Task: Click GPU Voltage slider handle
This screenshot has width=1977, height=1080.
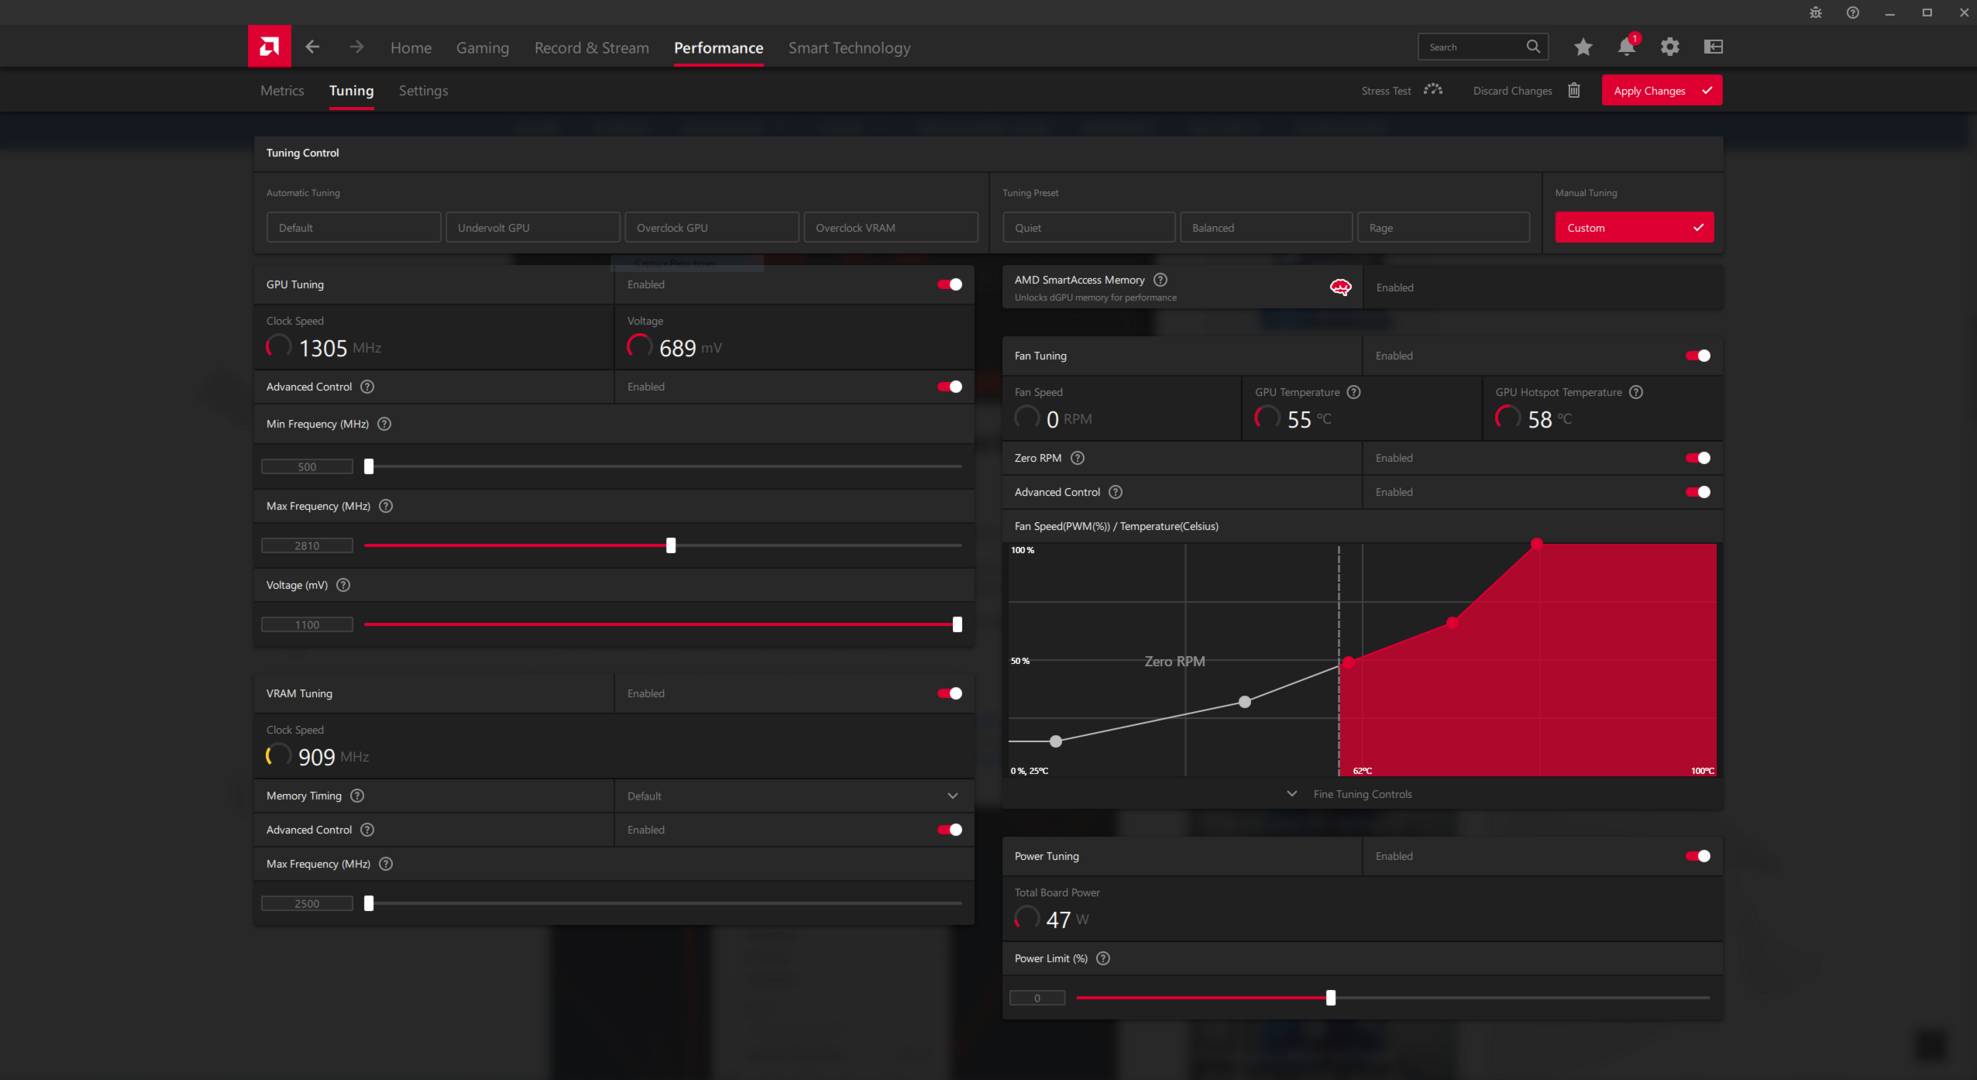Action: (957, 625)
